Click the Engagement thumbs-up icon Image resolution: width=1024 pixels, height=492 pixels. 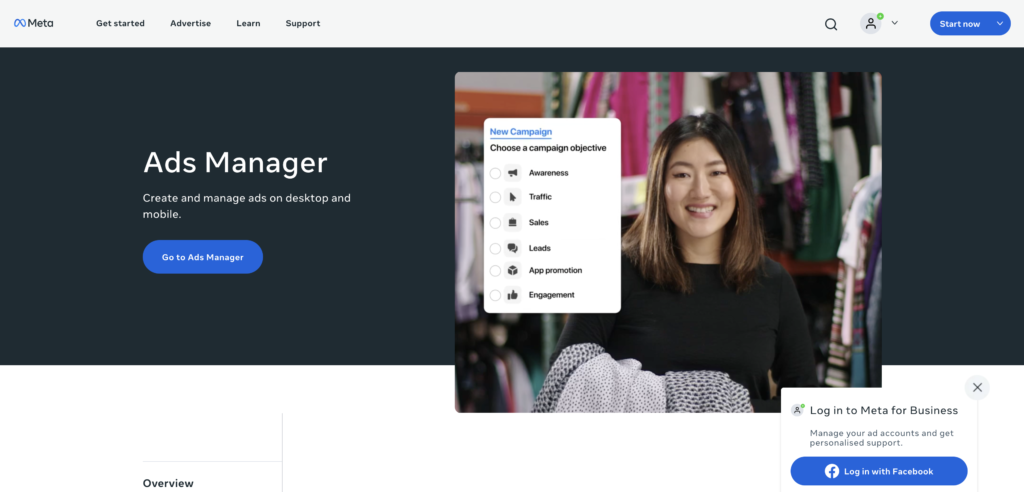coord(513,295)
